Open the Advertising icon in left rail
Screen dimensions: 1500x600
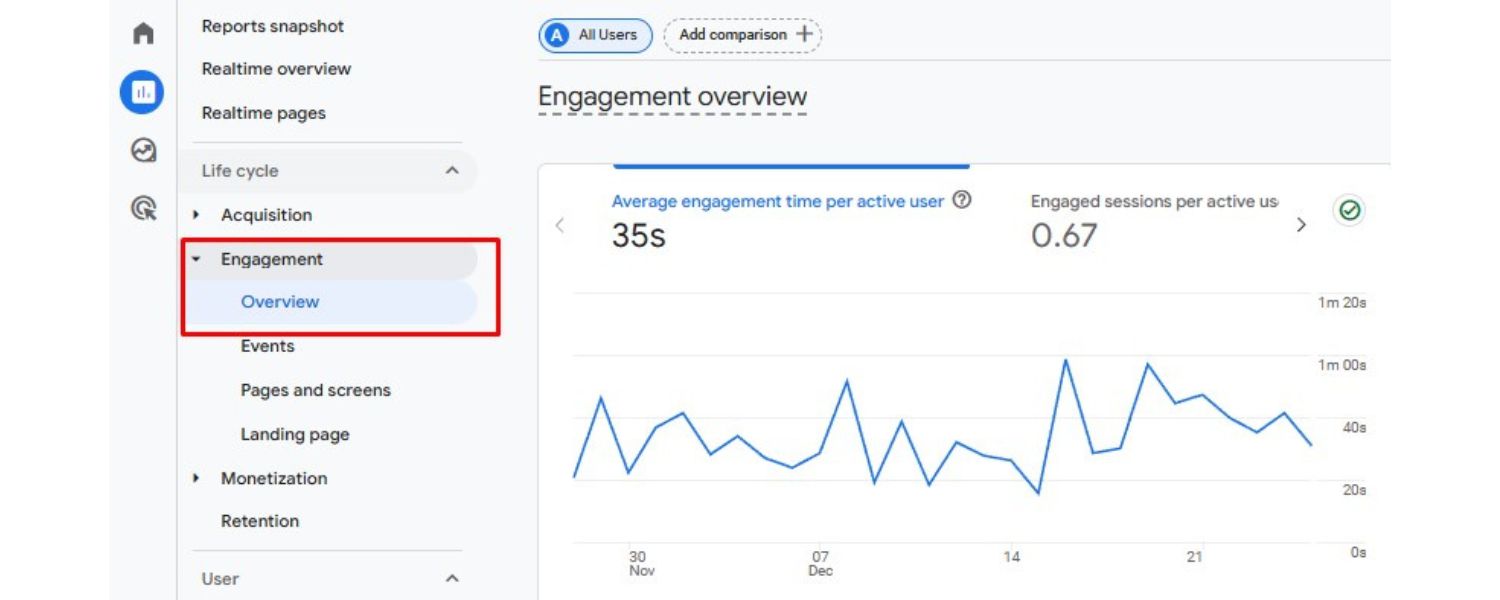coord(143,209)
